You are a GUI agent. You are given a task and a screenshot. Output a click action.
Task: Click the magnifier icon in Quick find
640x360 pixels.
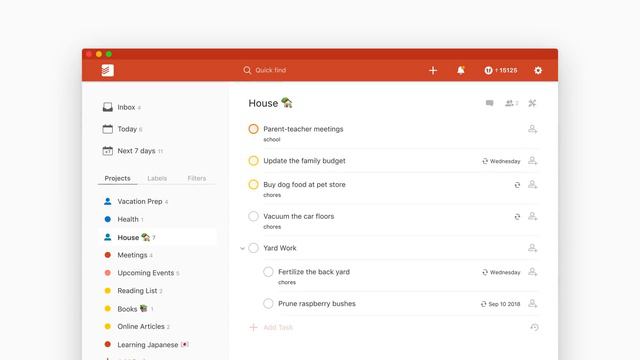point(247,70)
